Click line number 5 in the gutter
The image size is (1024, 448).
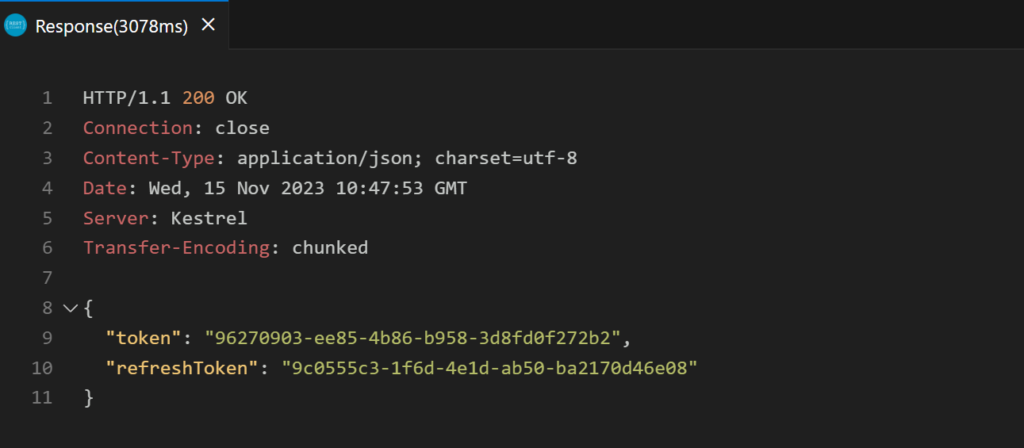(47, 218)
